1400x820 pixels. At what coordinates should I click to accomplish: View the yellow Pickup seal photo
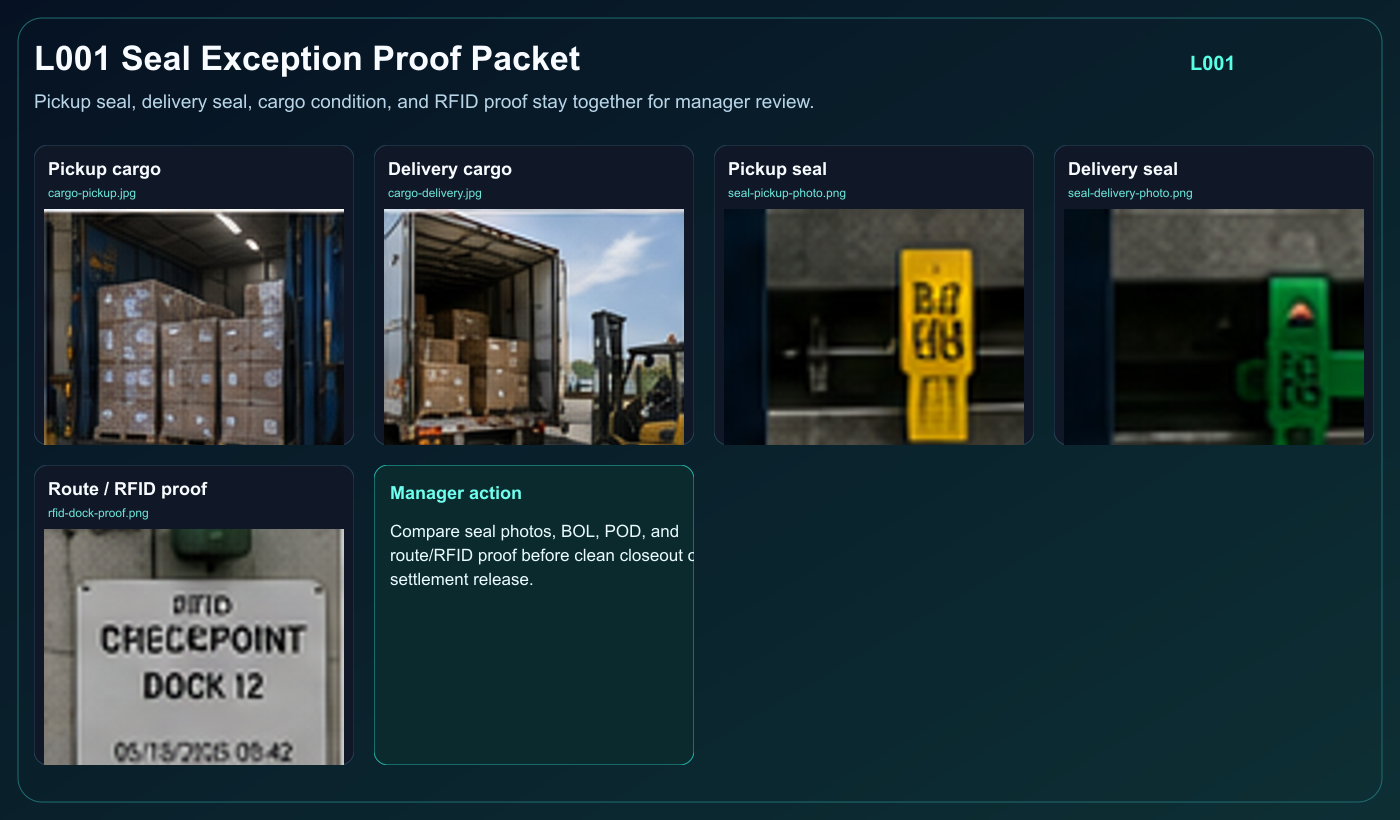(x=874, y=327)
